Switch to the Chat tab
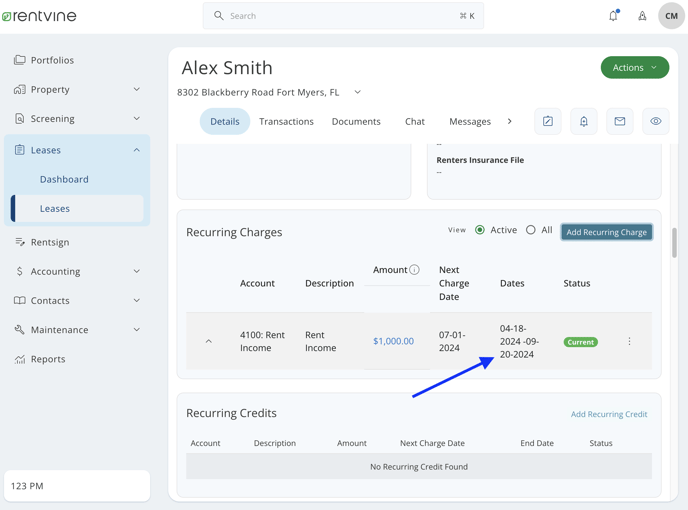This screenshot has height=510, width=688. click(x=415, y=121)
